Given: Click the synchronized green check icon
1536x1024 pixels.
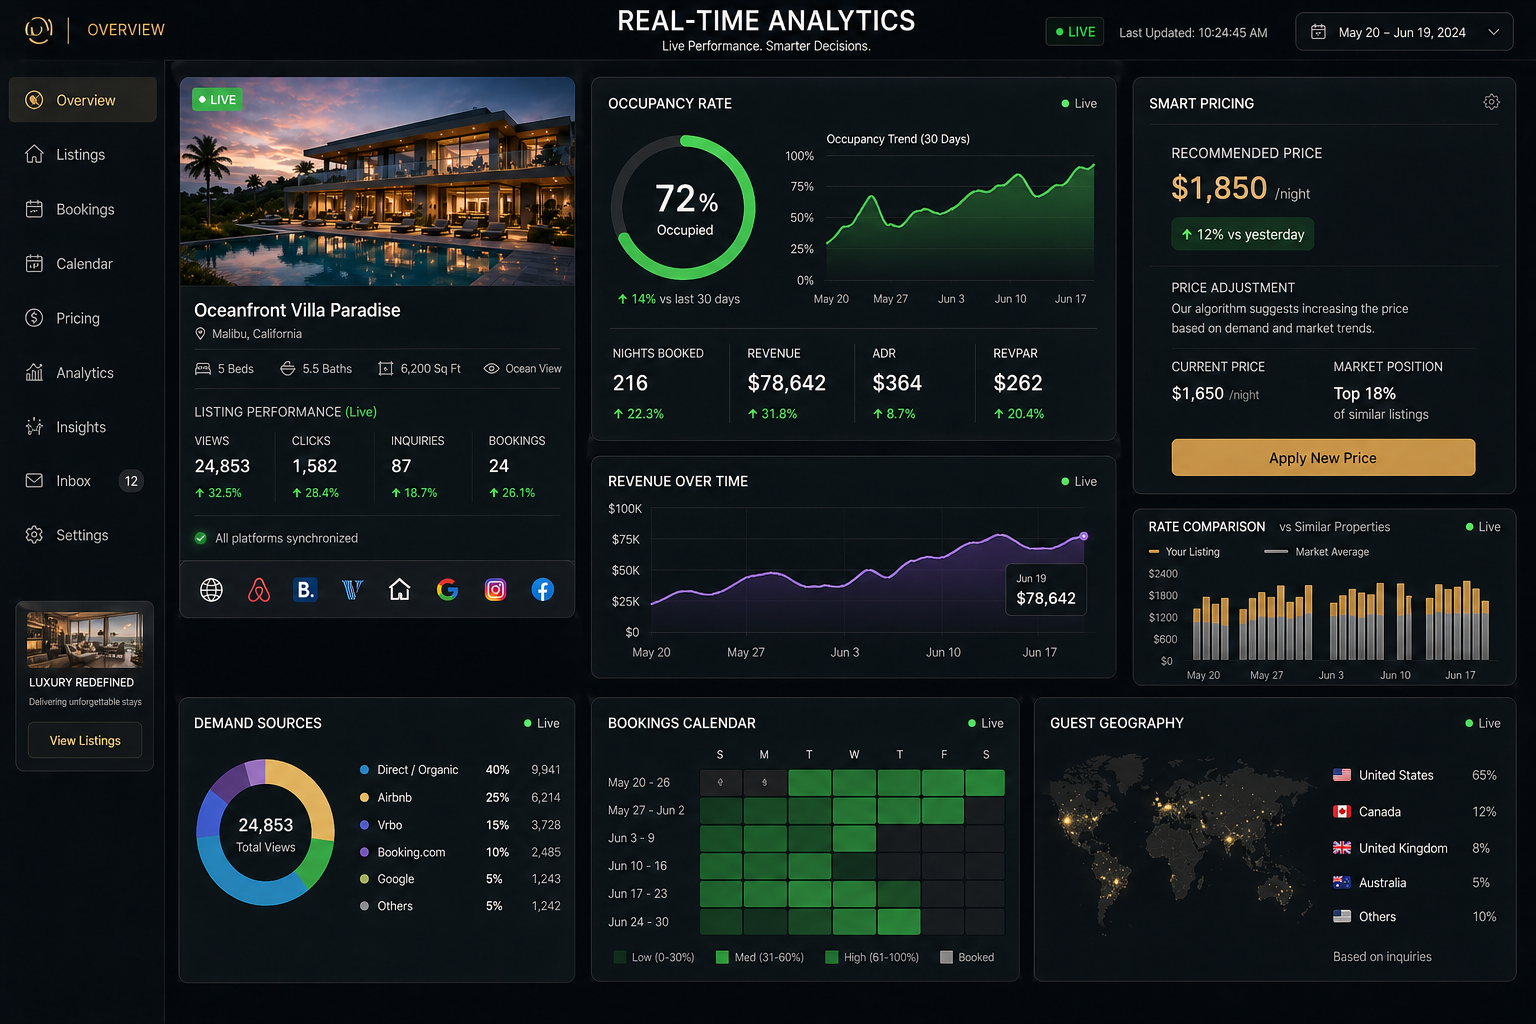Looking at the screenshot, I should pyautogui.click(x=200, y=538).
